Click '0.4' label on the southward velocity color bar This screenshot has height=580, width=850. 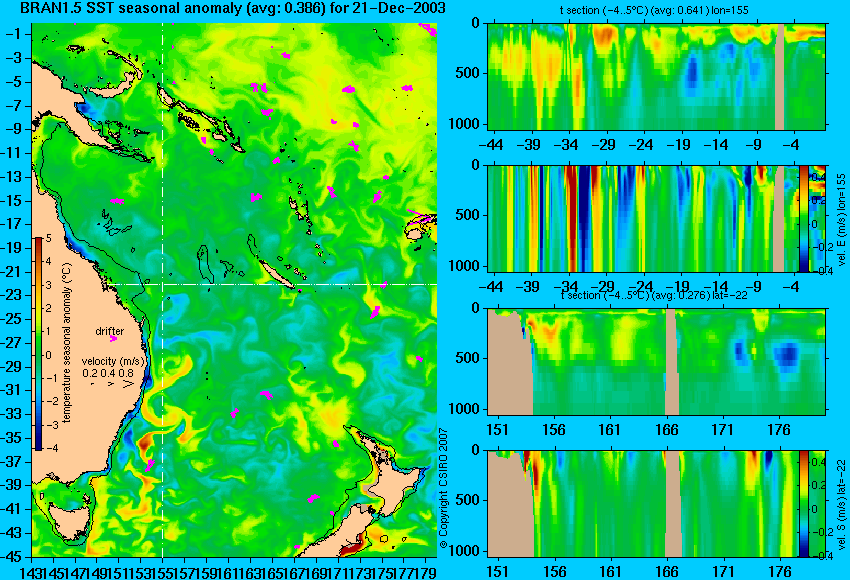coord(818,462)
